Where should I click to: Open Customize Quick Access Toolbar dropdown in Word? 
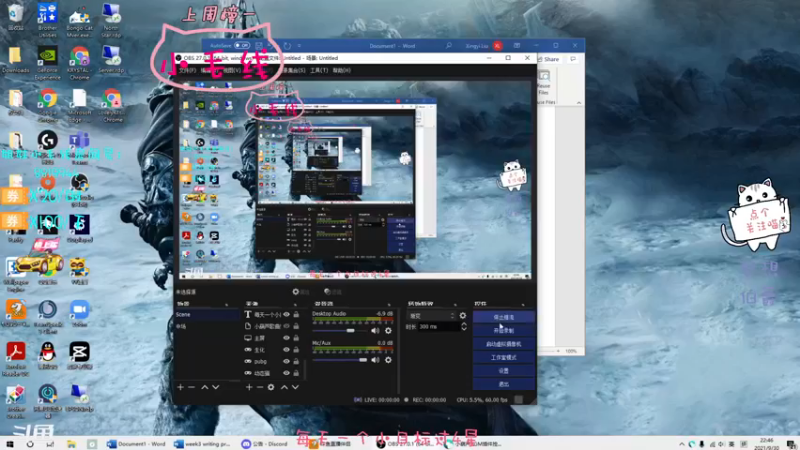click(299, 45)
